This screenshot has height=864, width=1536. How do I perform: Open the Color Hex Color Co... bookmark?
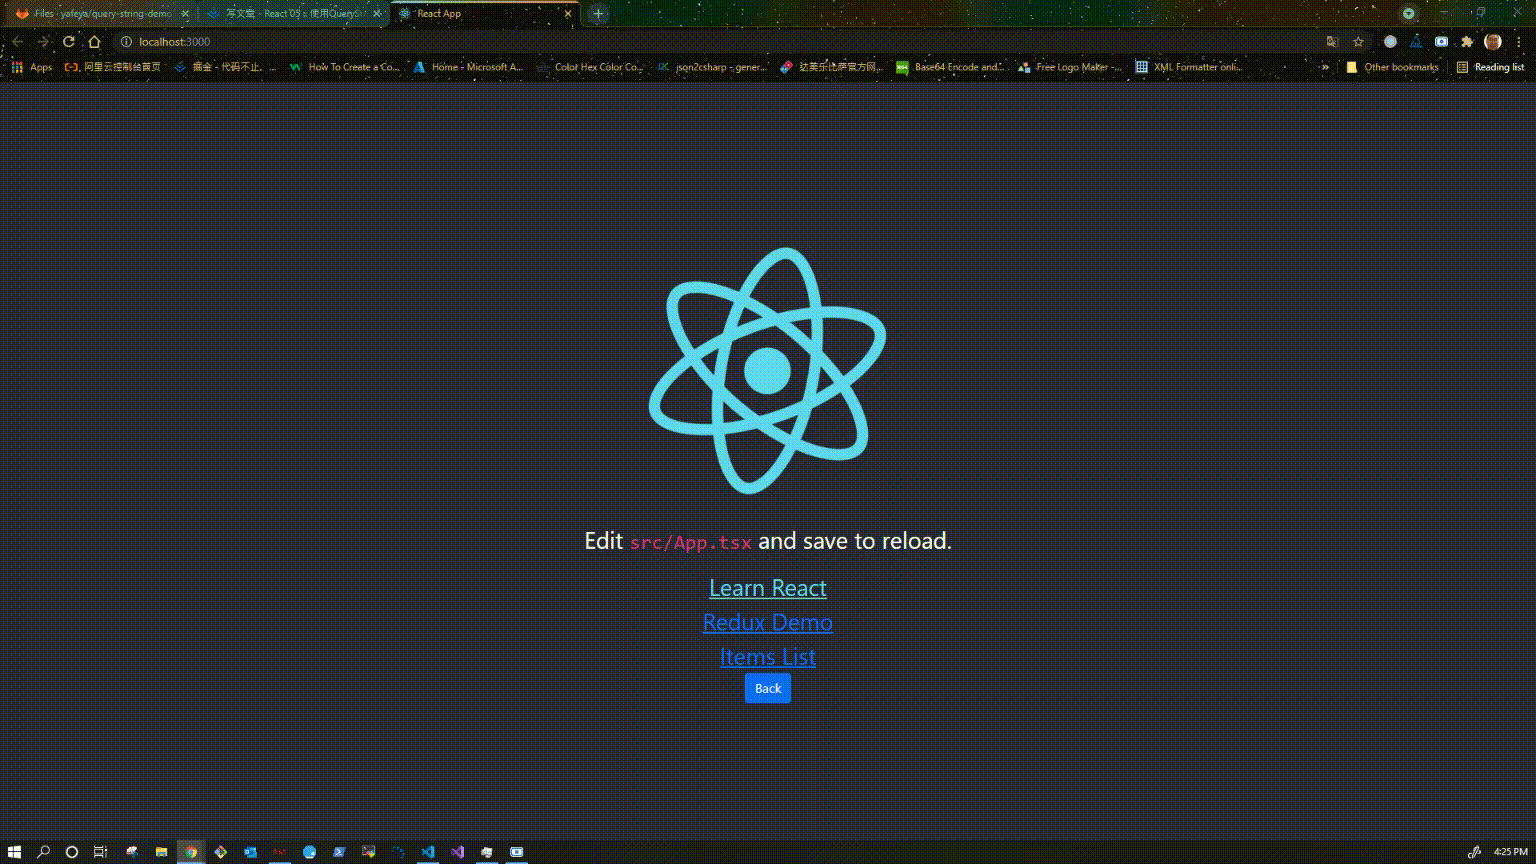(590, 67)
